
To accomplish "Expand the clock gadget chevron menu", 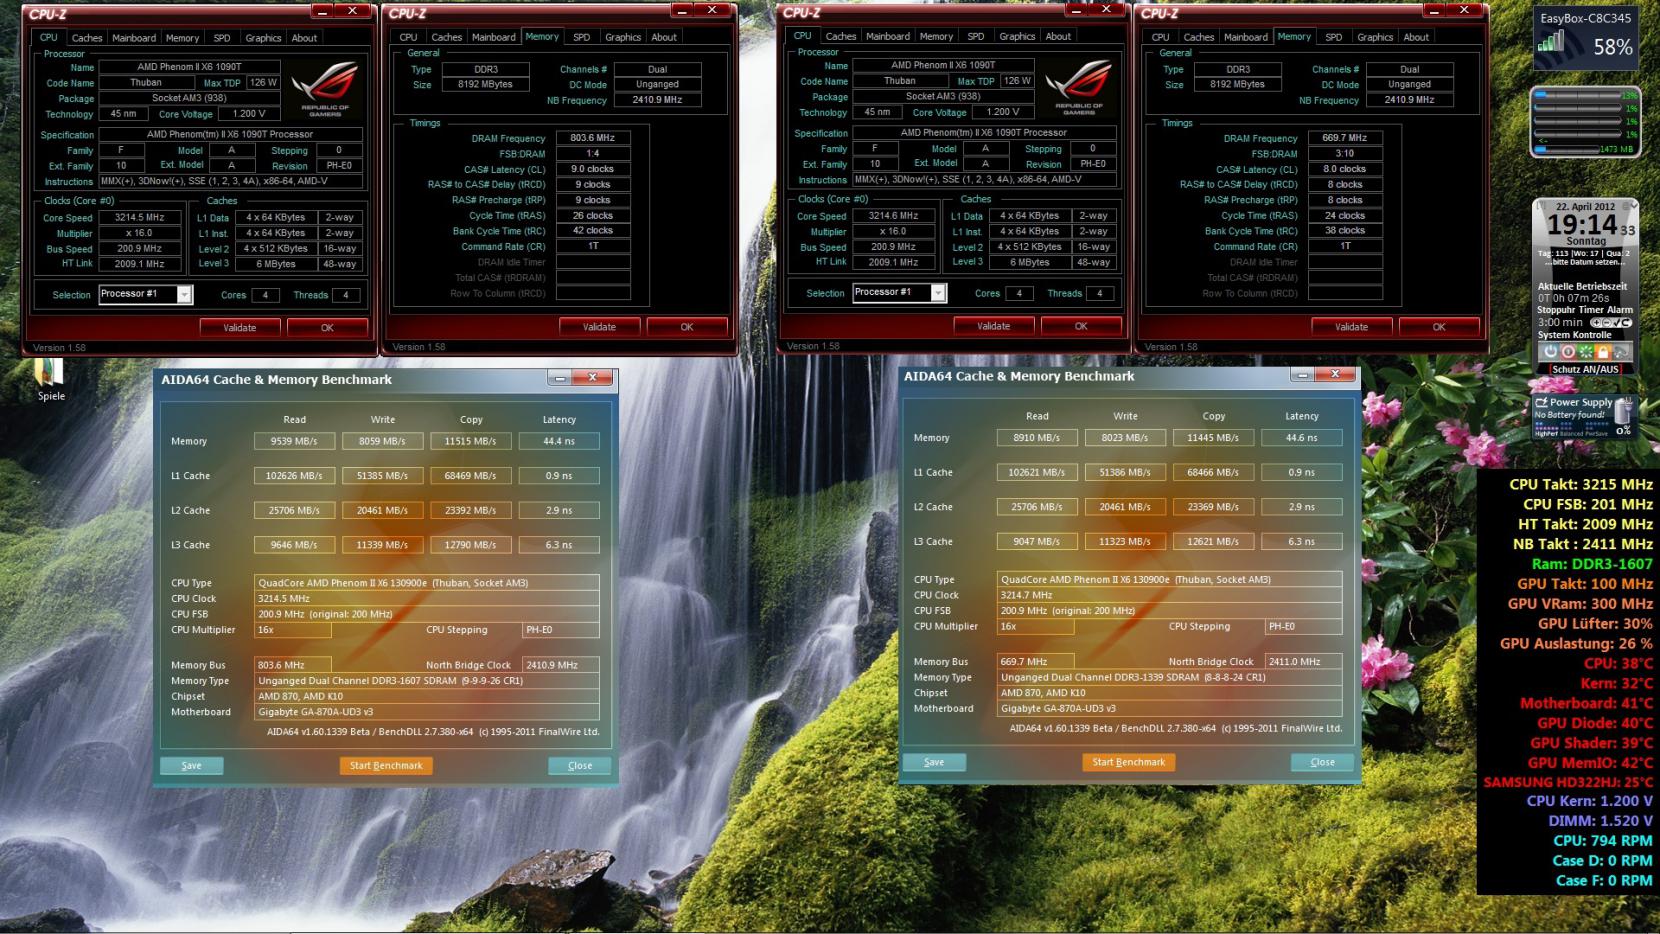I will [x=1632, y=205].
